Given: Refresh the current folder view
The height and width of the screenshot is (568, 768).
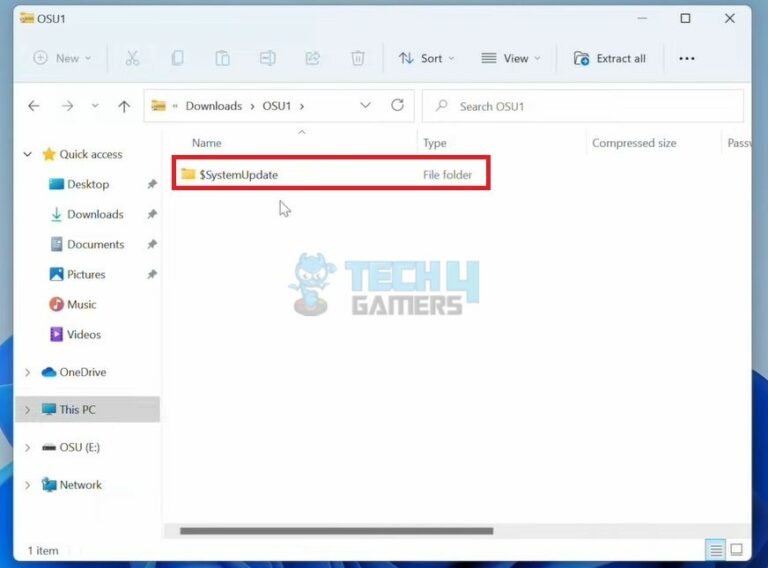Looking at the screenshot, I should (397, 105).
